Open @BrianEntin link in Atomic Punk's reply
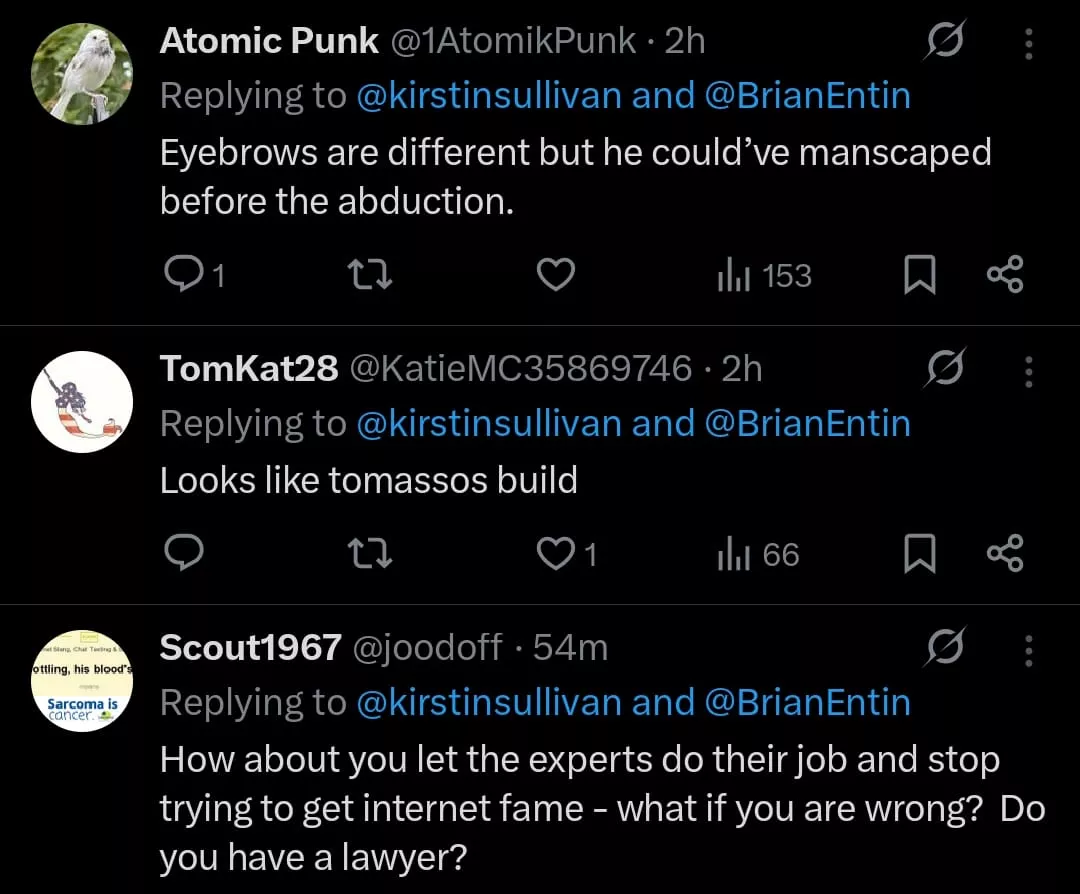The width and height of the screenshot is (1080, 894). click(808, 96)
